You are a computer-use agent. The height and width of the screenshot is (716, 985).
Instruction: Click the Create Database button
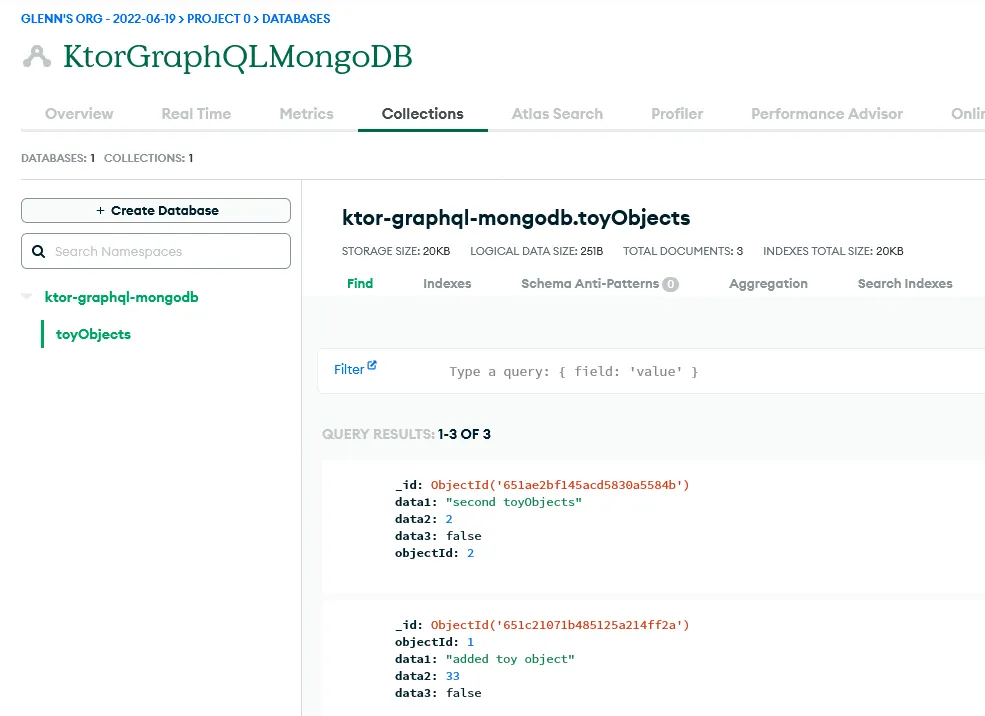pyautogui.click(x=155, y=210)
